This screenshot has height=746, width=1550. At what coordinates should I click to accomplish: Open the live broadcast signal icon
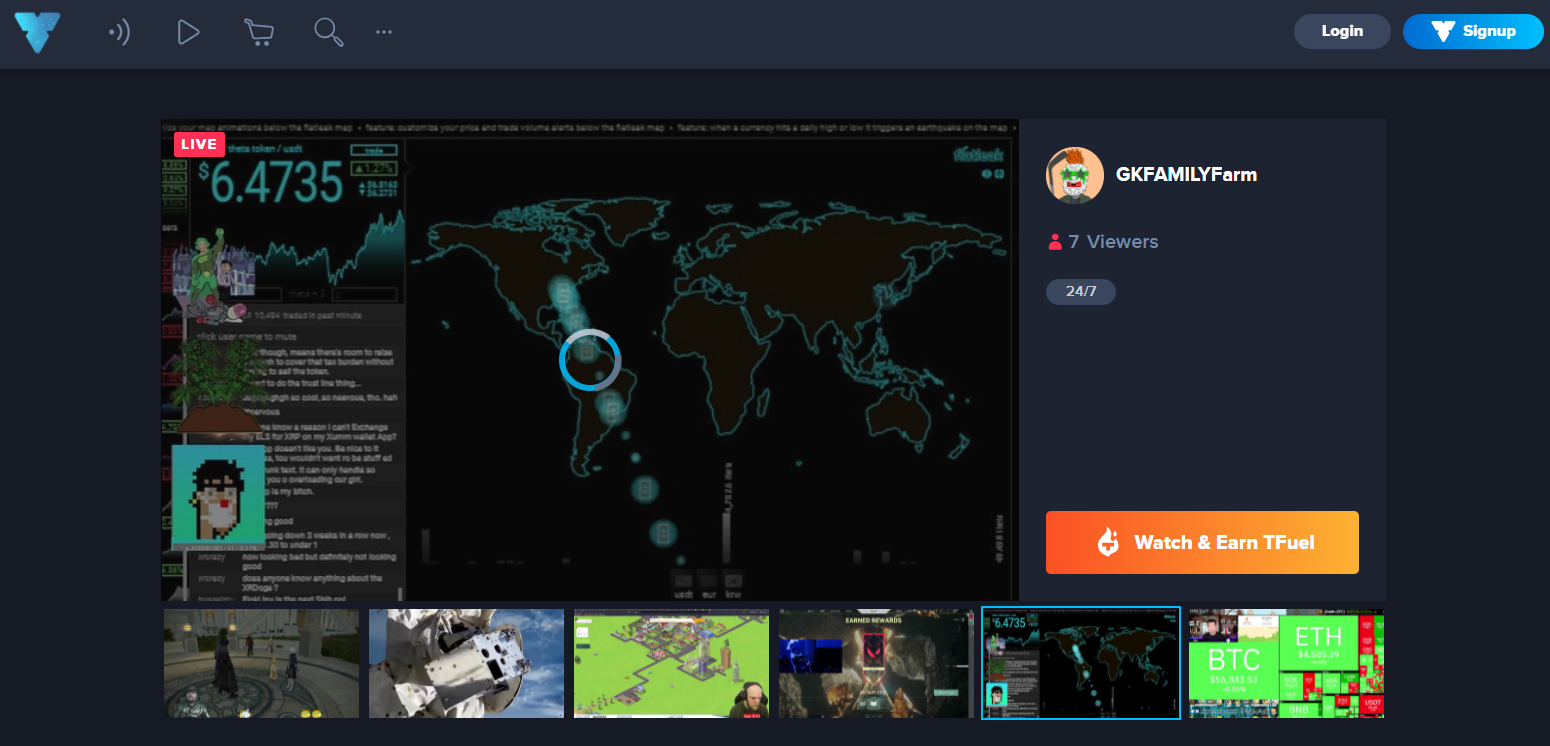click(119, 32)
